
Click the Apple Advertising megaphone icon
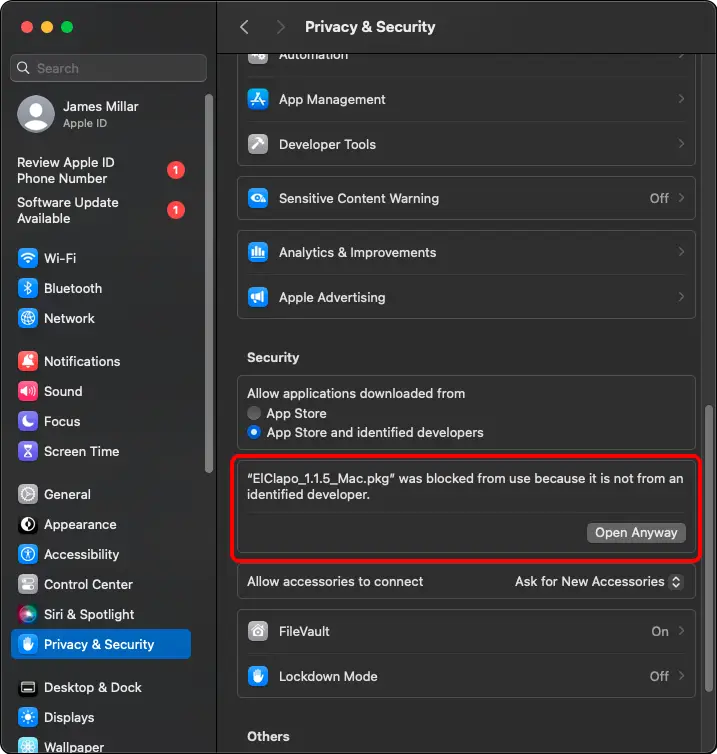click(258, 297)
